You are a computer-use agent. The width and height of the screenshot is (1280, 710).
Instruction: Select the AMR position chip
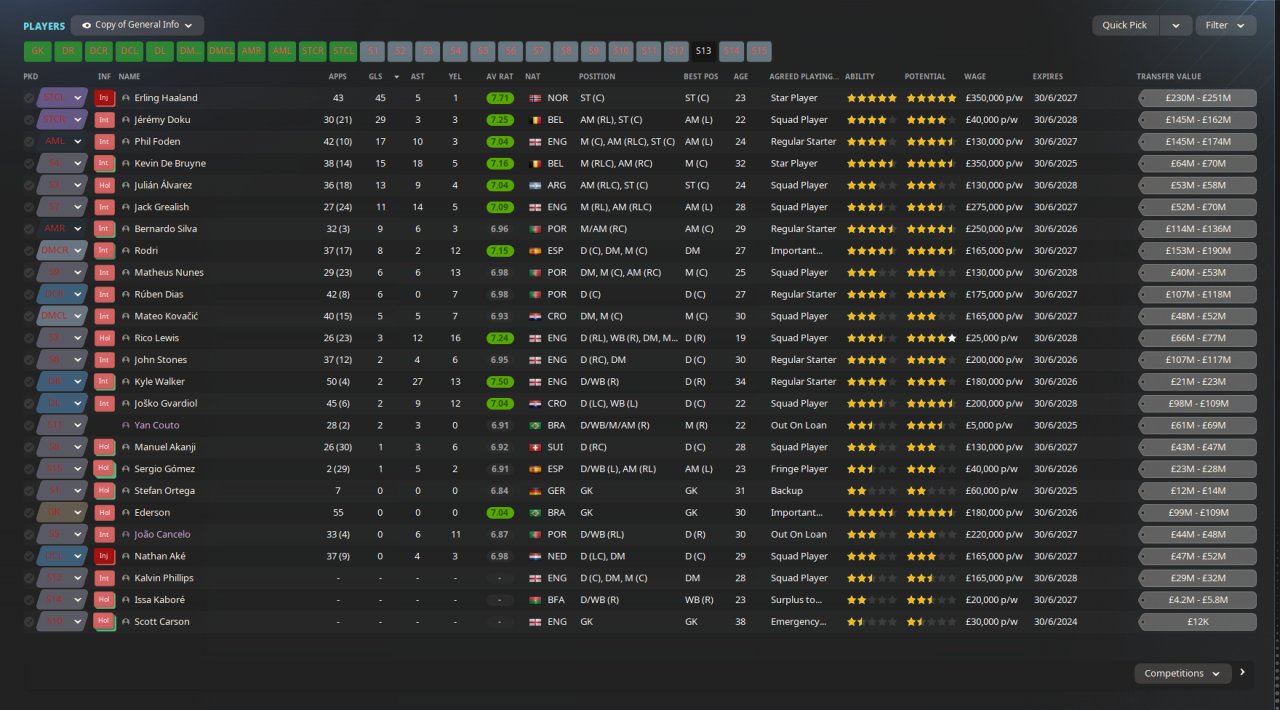(251, 51)
